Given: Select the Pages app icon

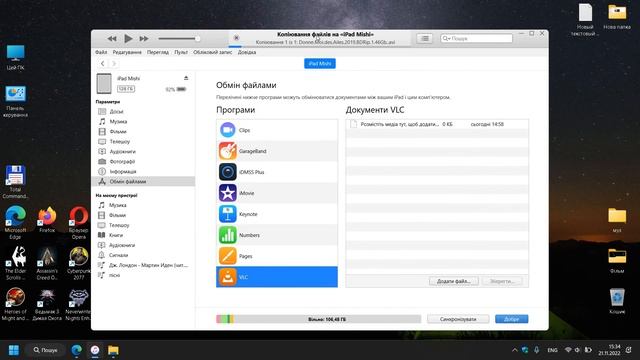Looking at the screenshot, I should (x=227, y=256).
